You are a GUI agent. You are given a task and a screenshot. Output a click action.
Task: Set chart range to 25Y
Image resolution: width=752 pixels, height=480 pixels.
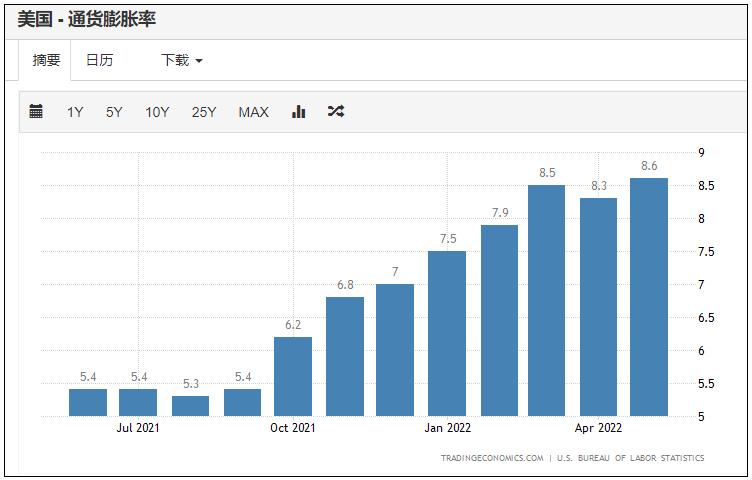click(x=204, y=112)
